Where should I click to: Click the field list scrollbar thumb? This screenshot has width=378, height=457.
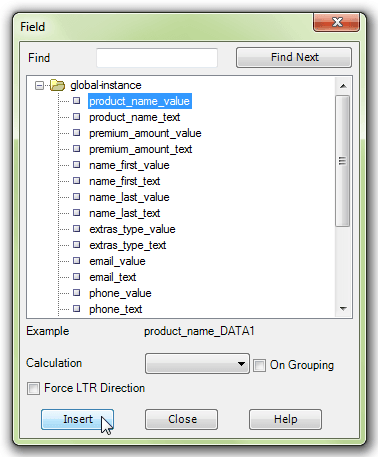[x=343, y=161]
